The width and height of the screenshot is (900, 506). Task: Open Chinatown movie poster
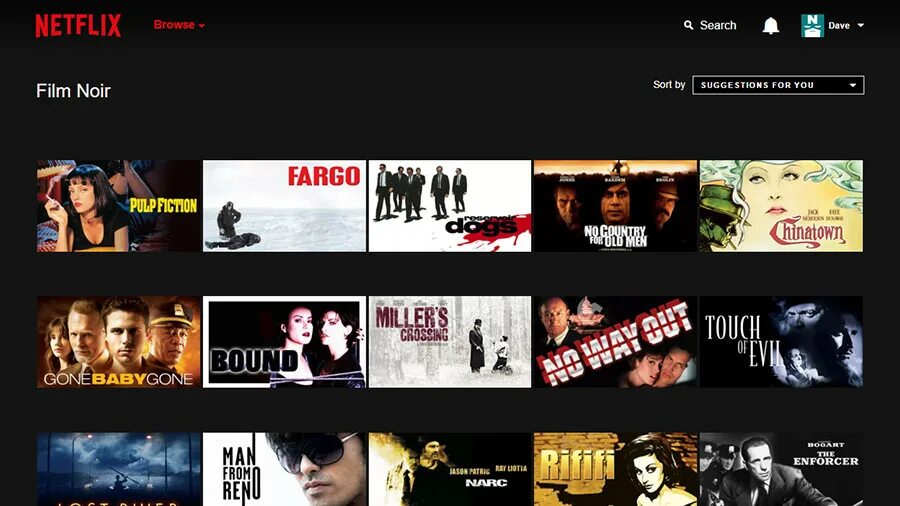coord(781,206)
